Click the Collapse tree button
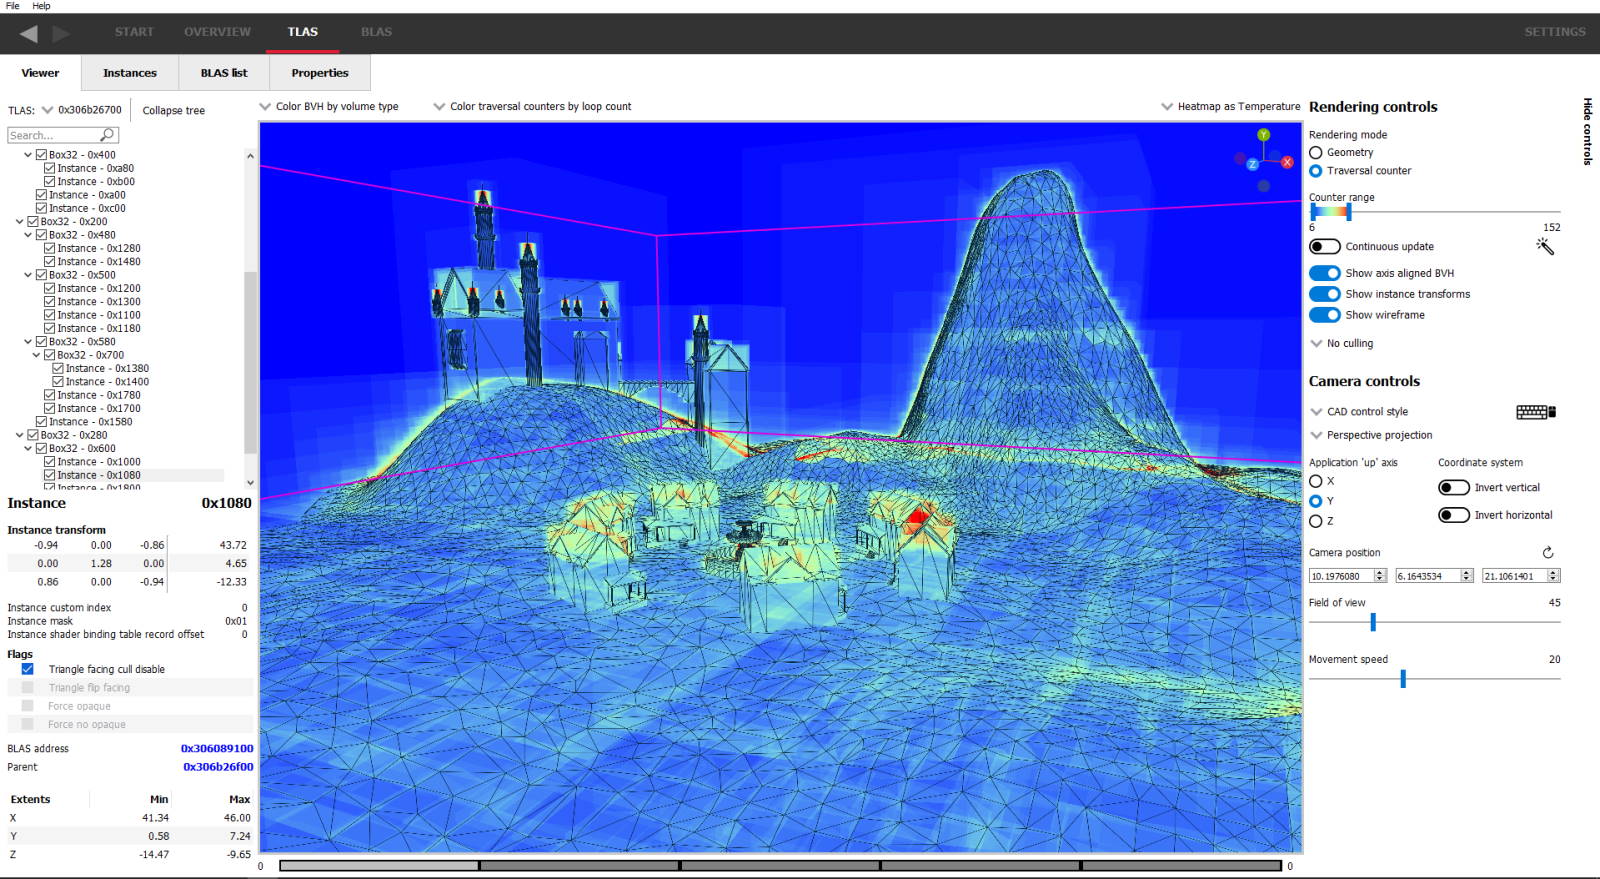This screenshot has width=1600, height=879. point(173,111)
